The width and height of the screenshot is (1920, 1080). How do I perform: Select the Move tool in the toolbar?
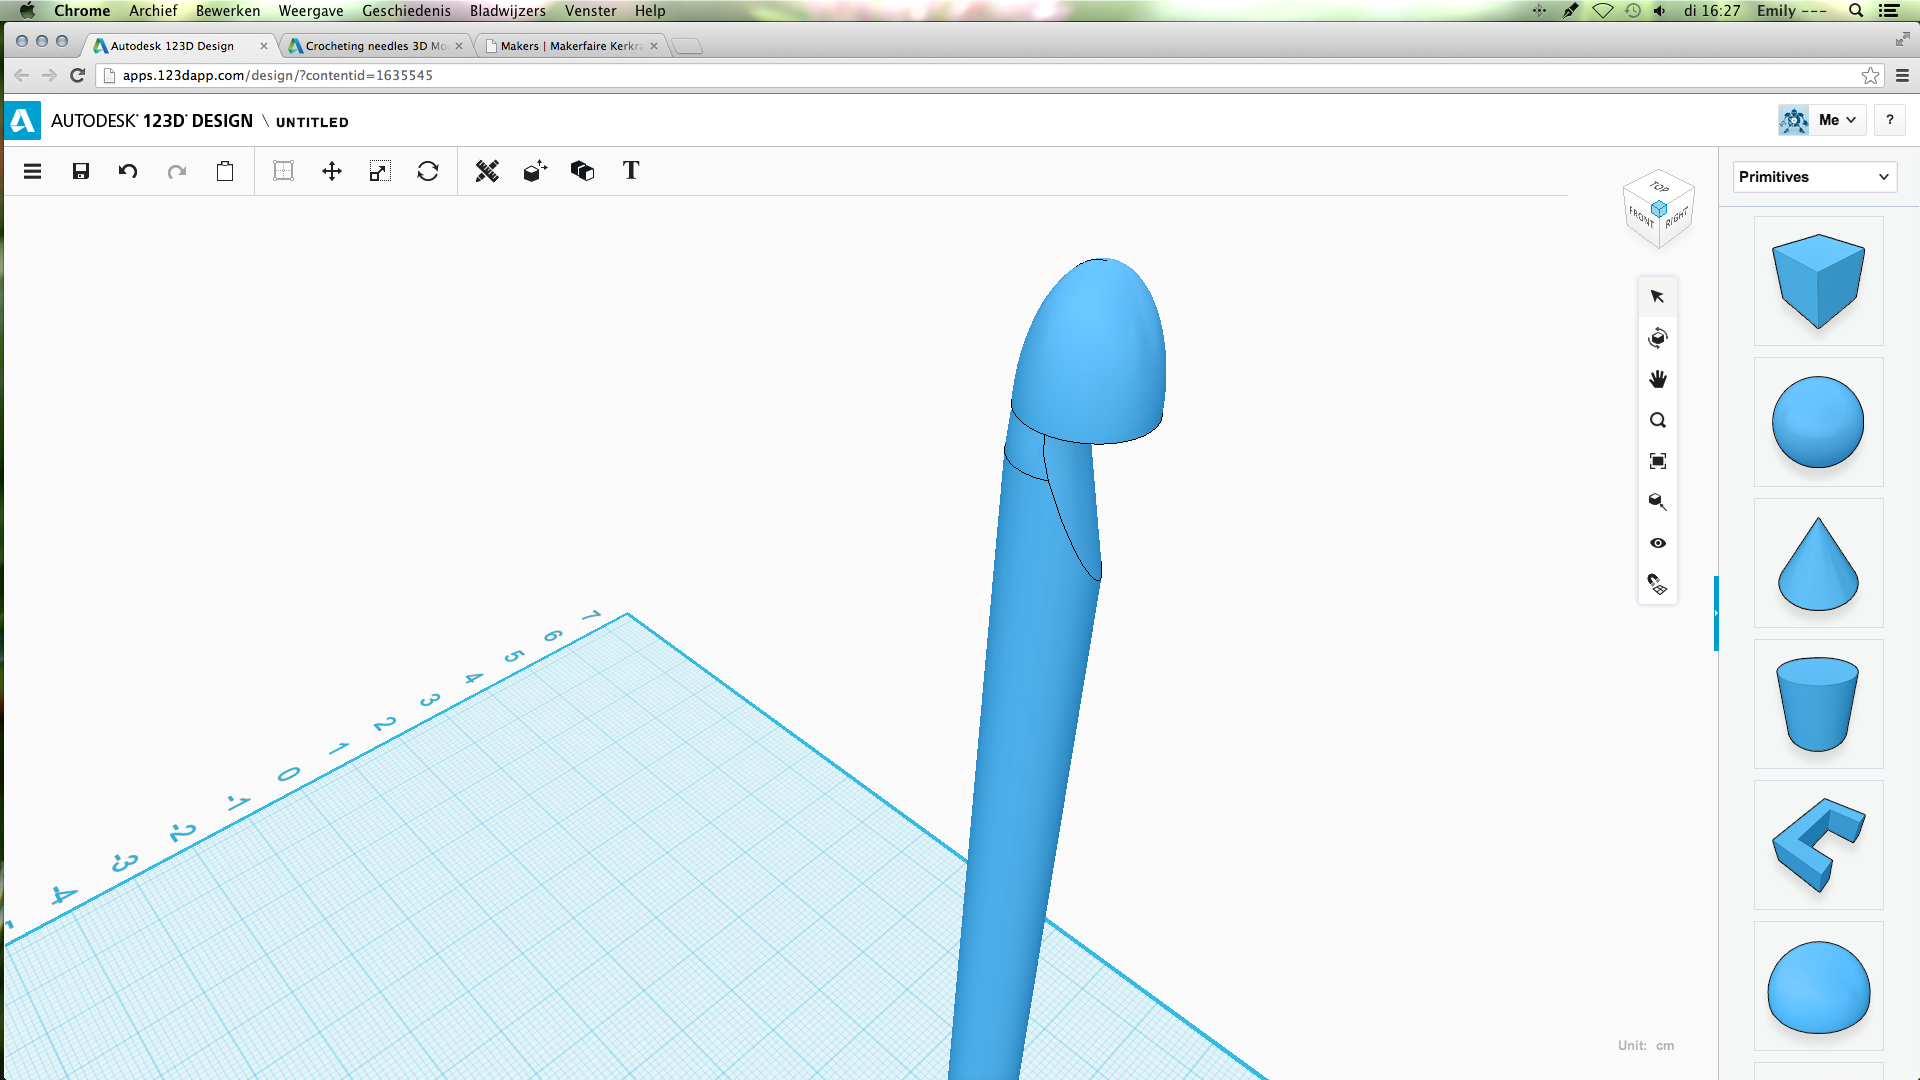[x=332, y=171]
